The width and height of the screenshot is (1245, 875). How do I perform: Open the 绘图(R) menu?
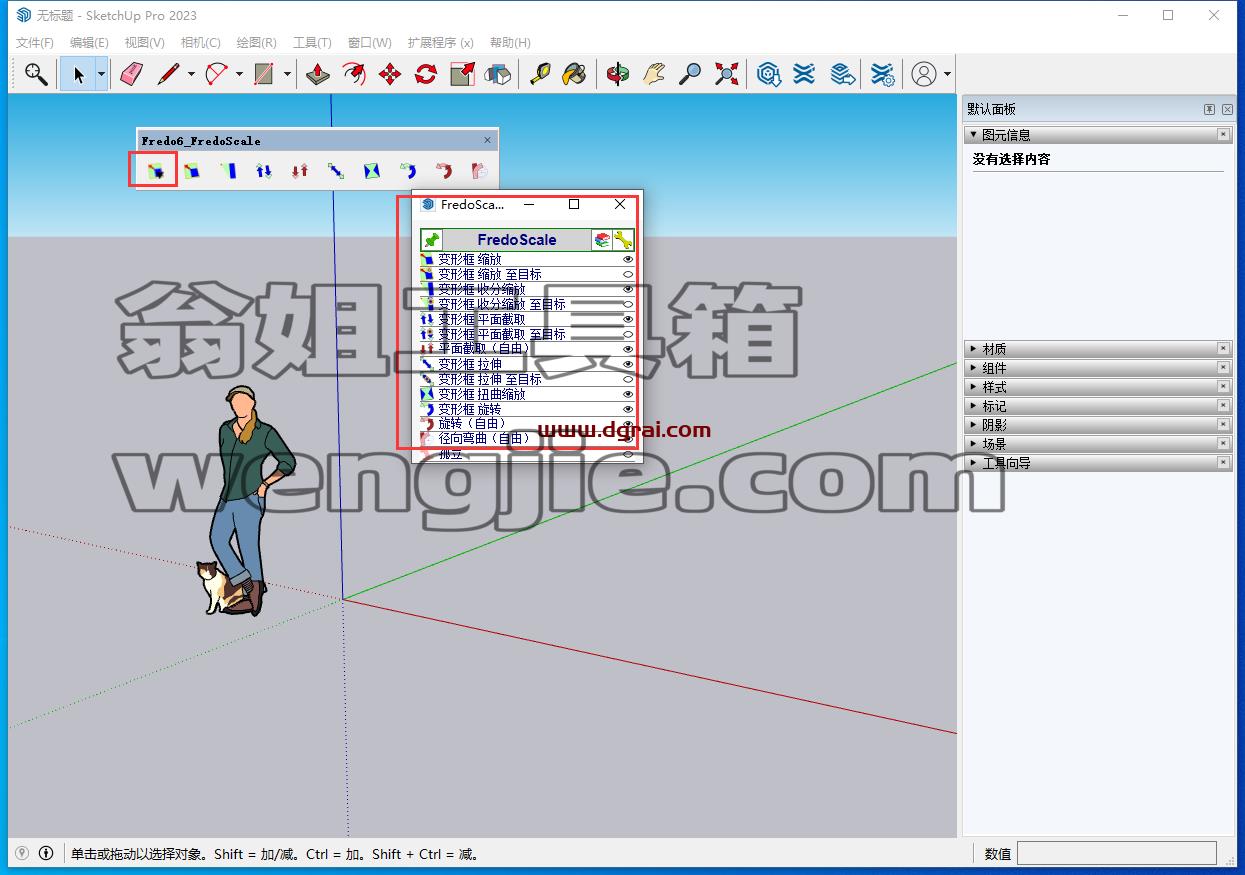tap(256, 42)
